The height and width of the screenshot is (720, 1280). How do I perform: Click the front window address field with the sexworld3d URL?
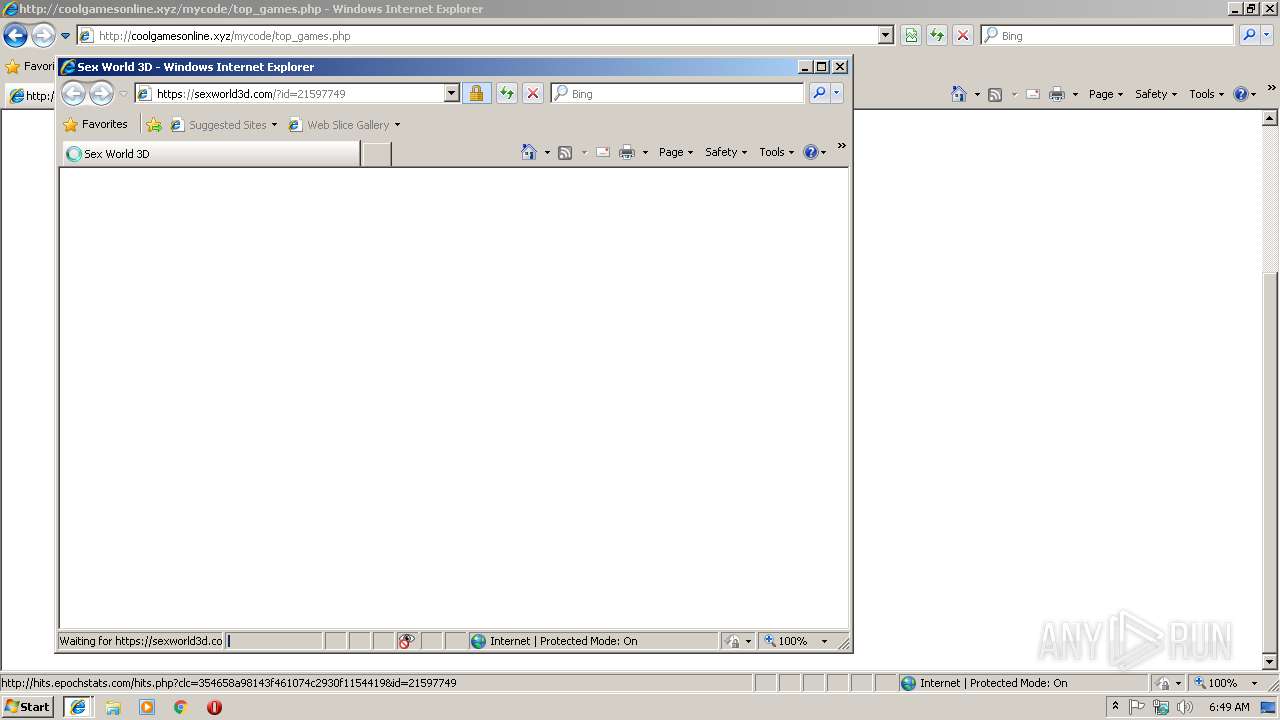point(297,93)
